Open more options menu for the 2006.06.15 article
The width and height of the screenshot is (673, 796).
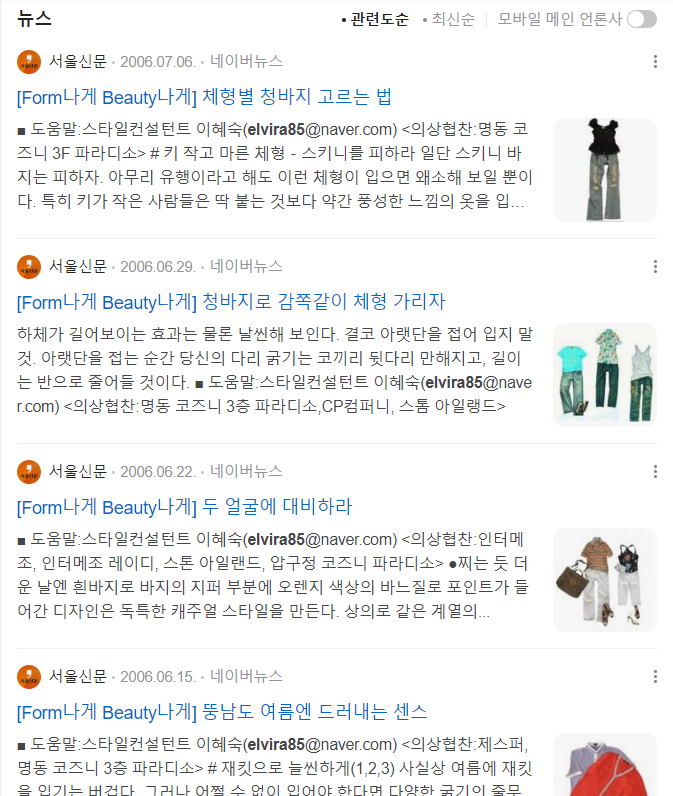tap(655, 677)
